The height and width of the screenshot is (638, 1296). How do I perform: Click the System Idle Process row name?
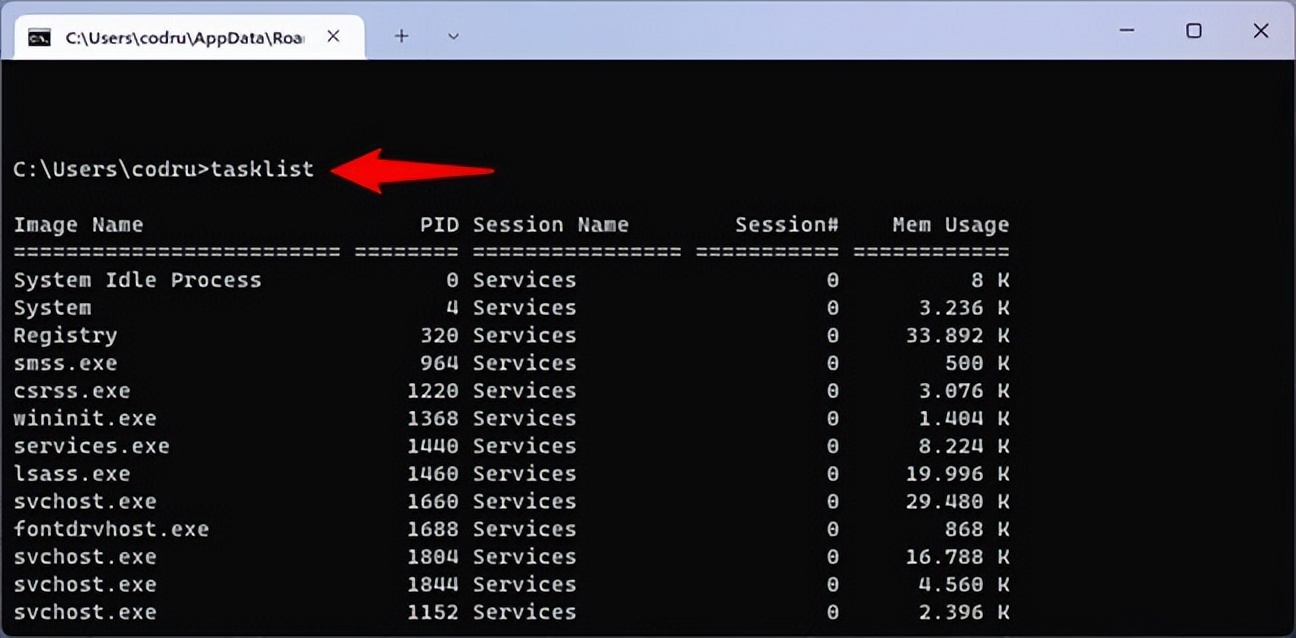point(137,280)
